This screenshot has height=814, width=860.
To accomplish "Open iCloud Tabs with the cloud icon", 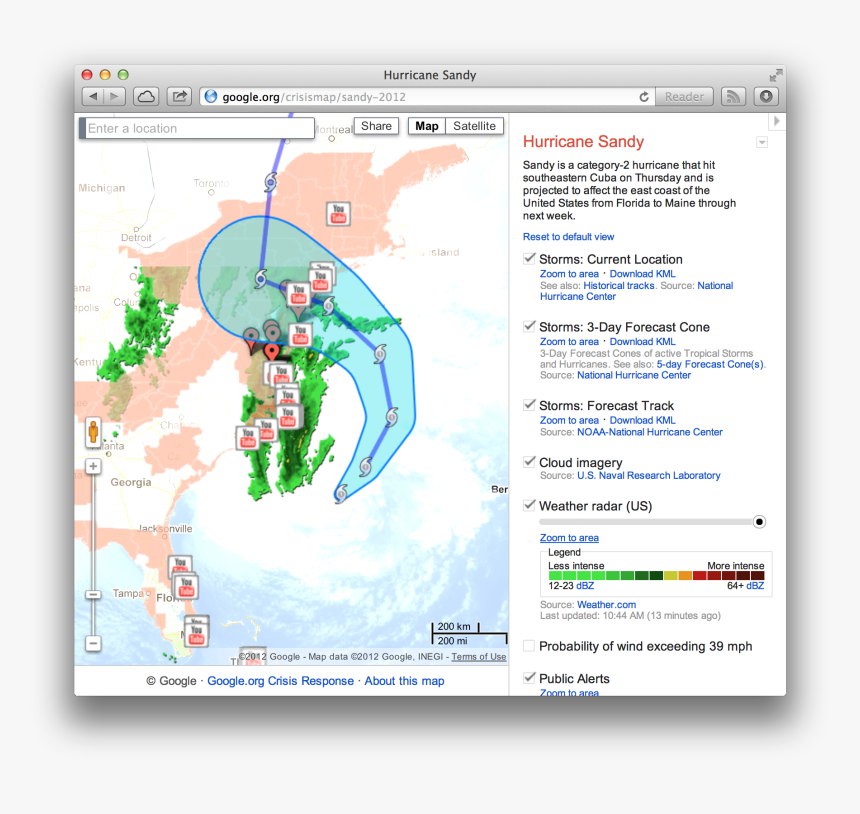I will point(146,97).
